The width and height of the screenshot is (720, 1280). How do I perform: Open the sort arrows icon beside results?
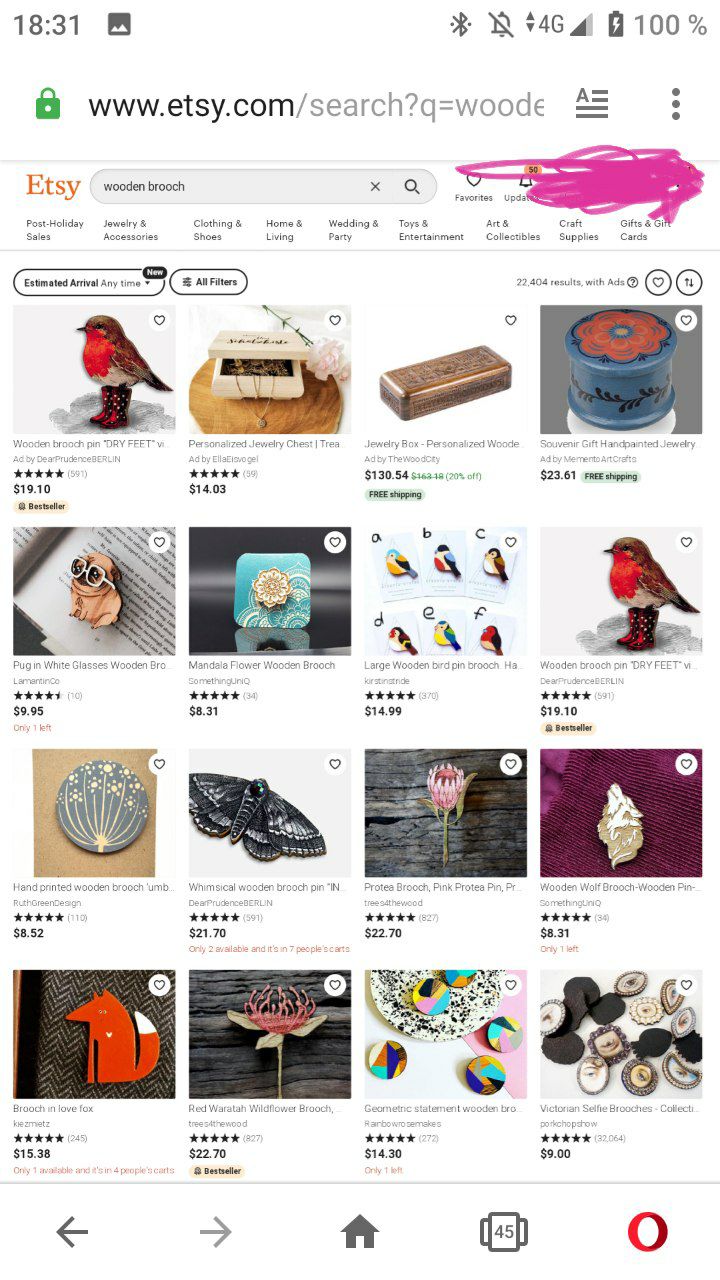[x=689, y=283]
